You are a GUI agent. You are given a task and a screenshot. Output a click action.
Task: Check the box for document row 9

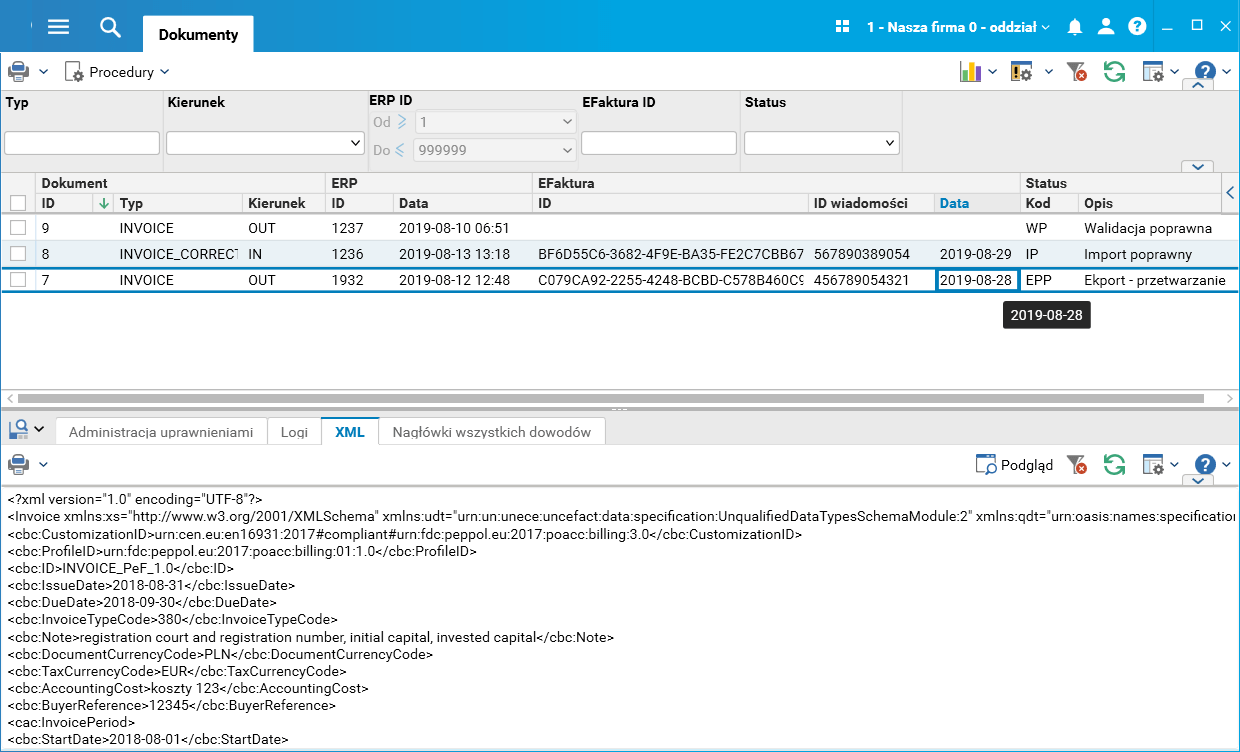(18, 228)
